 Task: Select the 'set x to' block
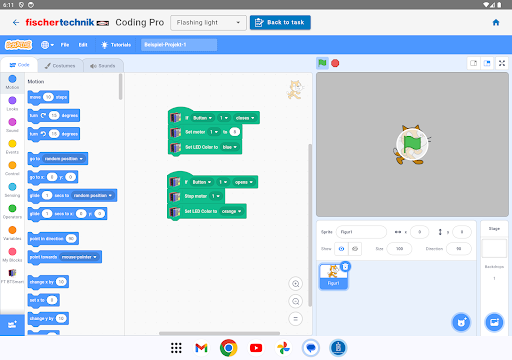coord(43,300)
